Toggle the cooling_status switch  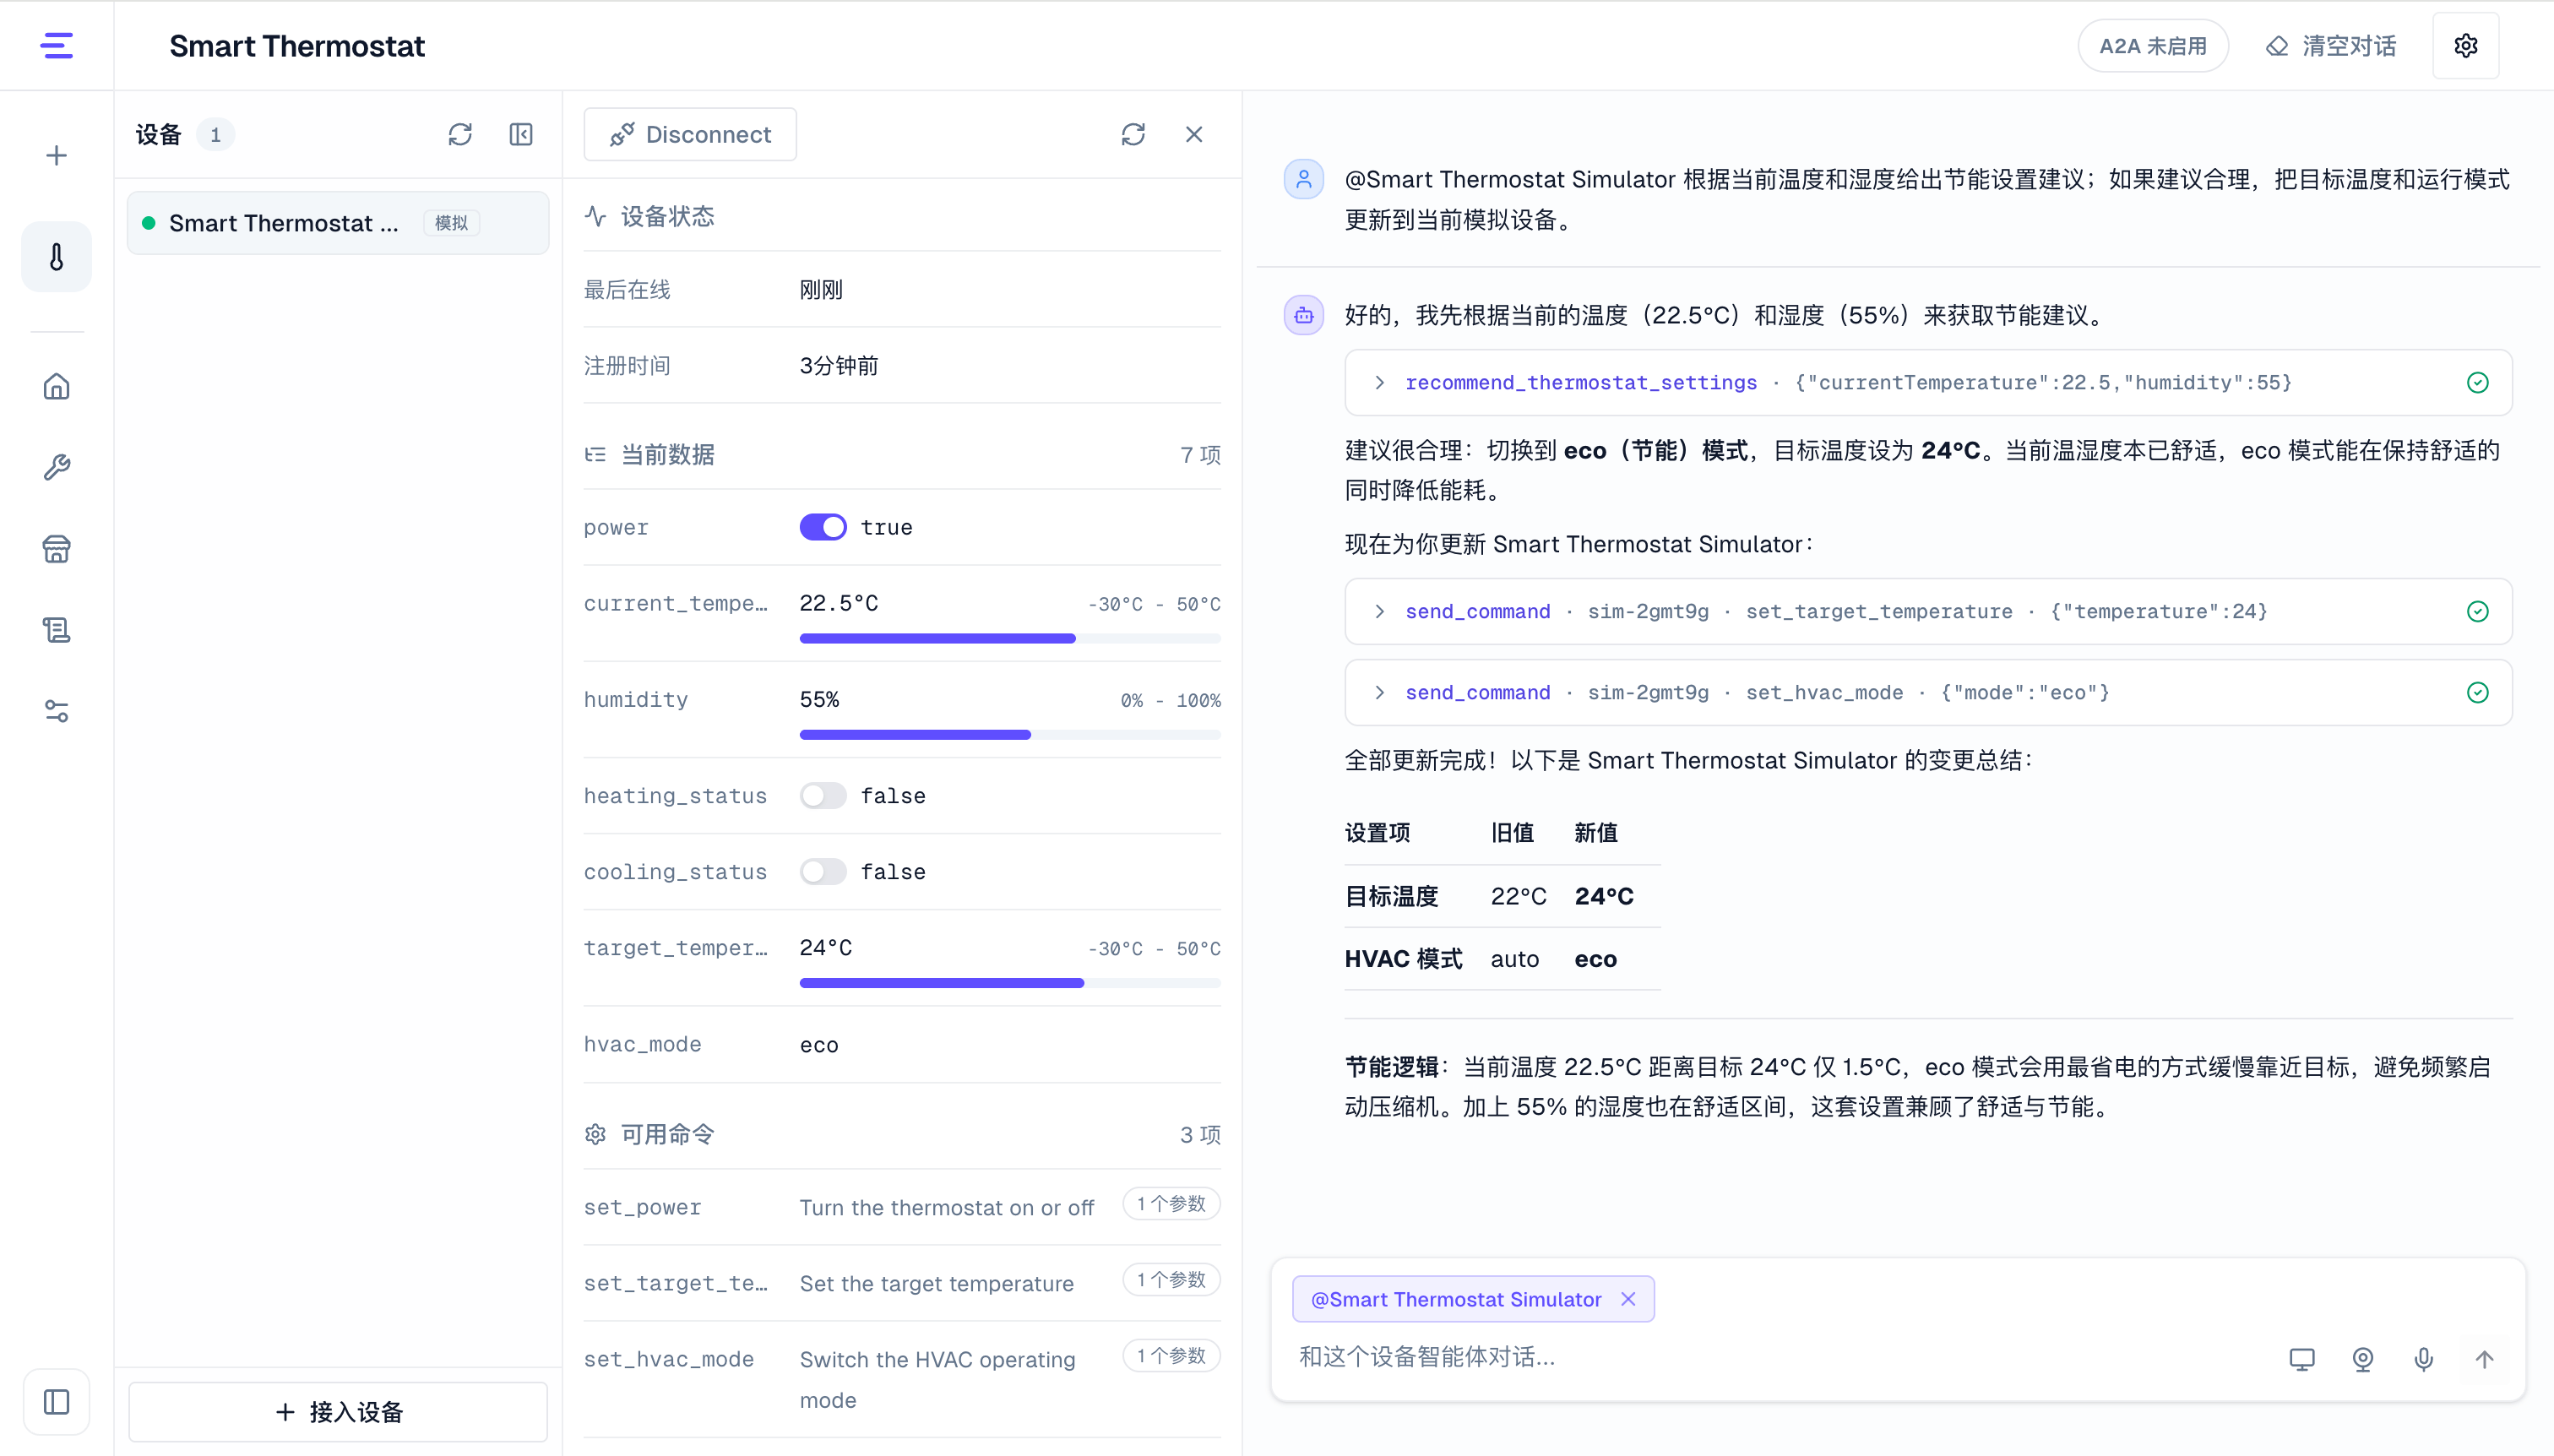point(823,871)
